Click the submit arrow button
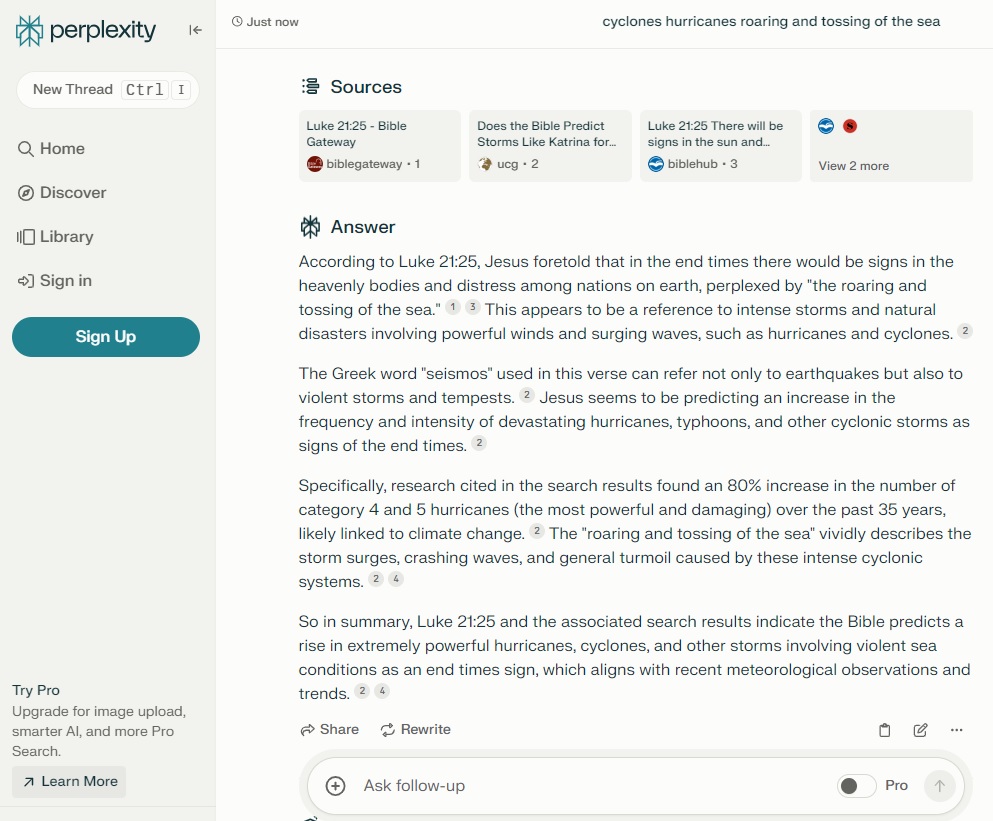 939,786
